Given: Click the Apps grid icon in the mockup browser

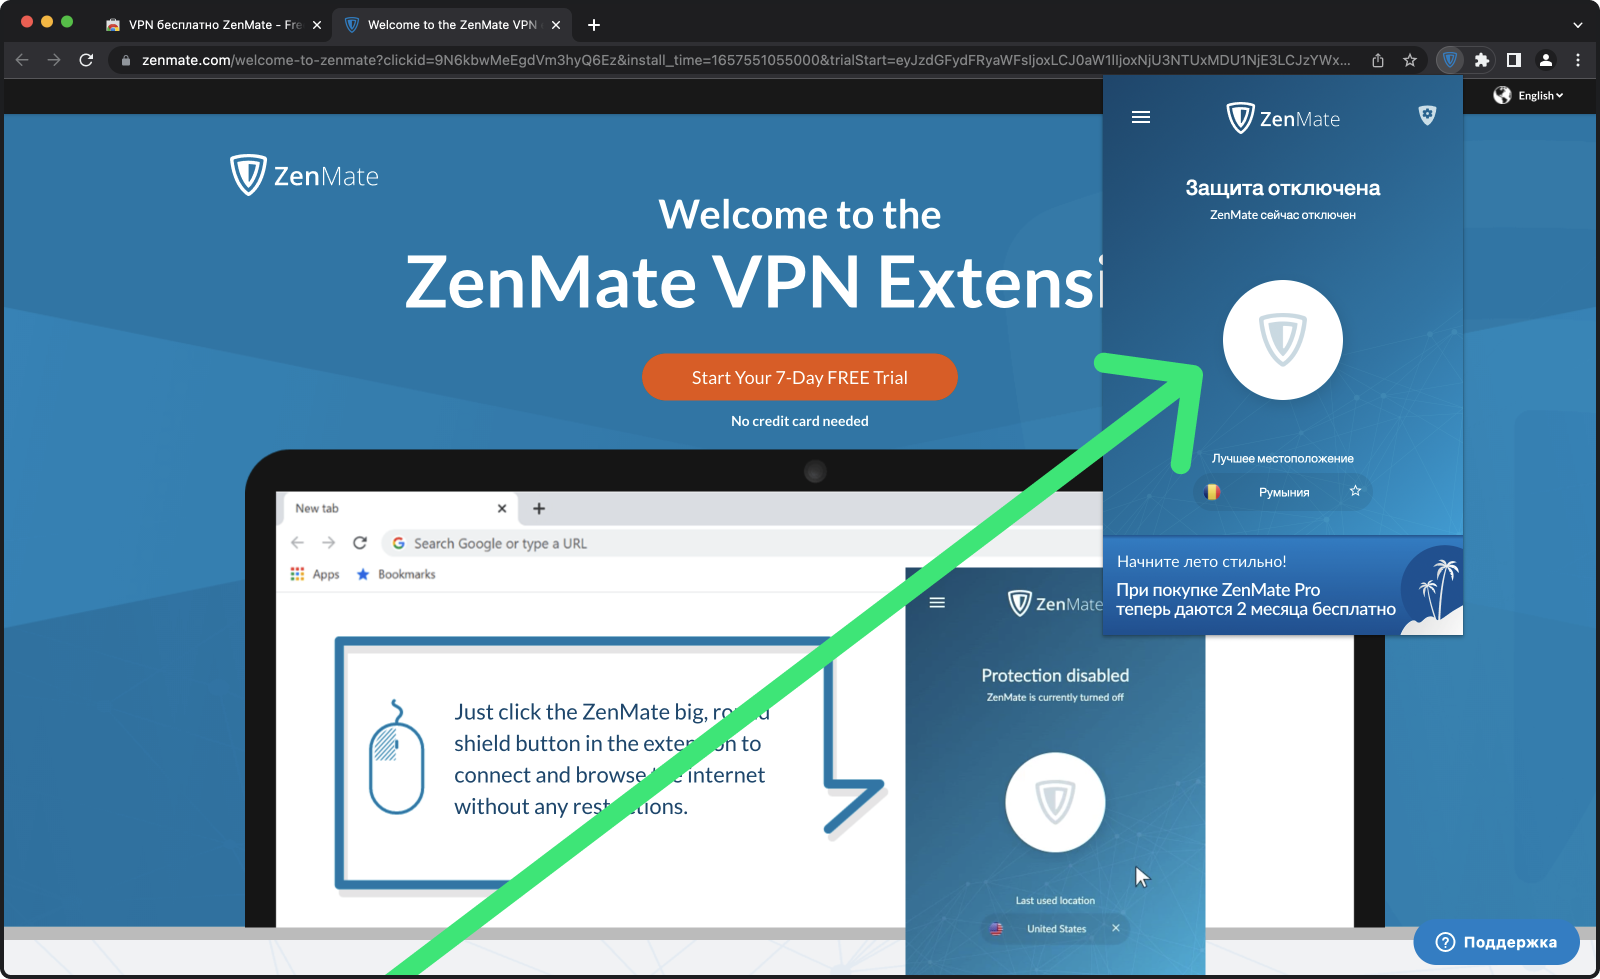Looking at the screenshot, I should tap(297, 574).
